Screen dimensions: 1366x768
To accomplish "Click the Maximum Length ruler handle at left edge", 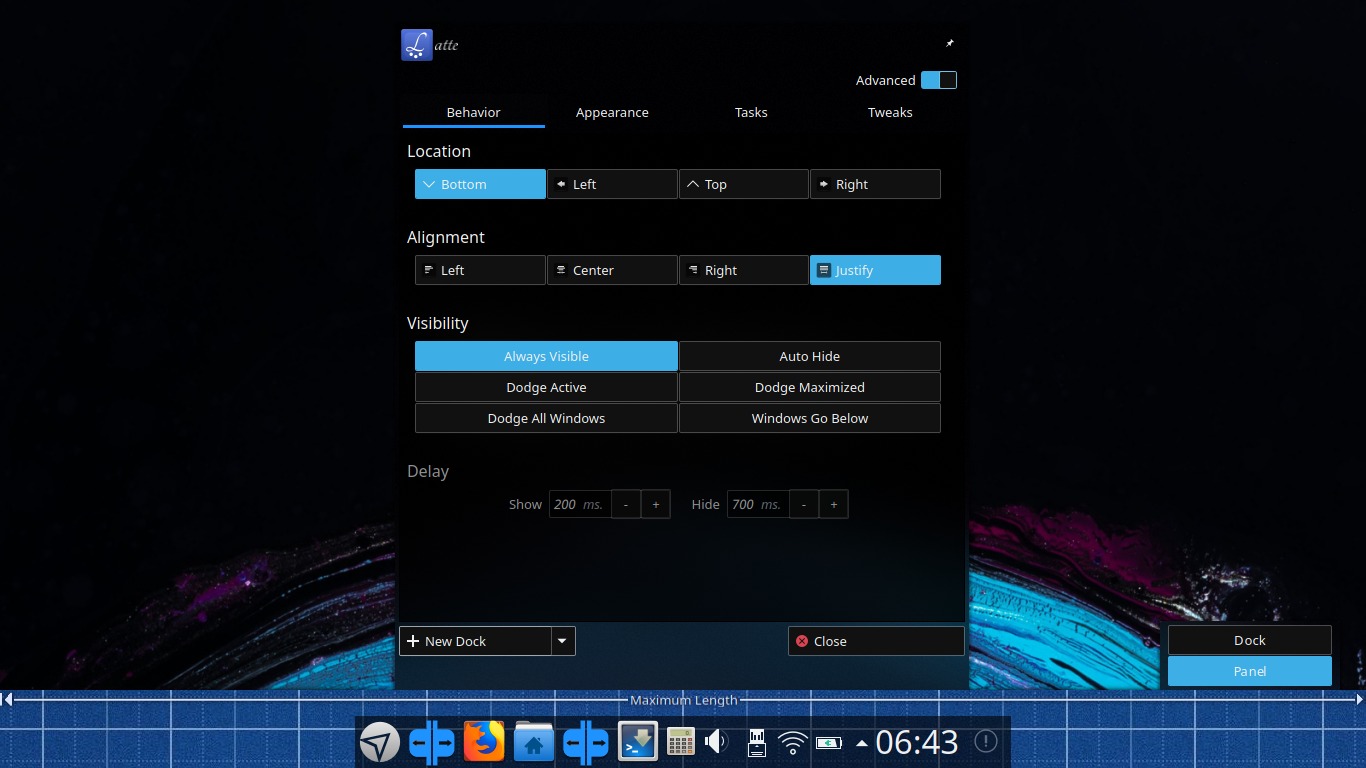I will point(7,700).
